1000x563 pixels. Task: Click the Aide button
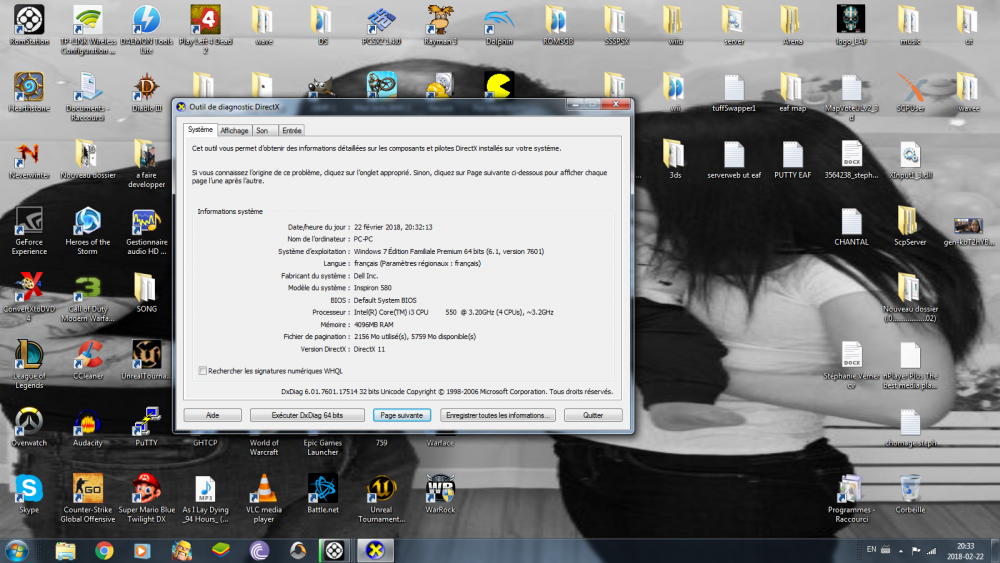click(x=212, y=415)
